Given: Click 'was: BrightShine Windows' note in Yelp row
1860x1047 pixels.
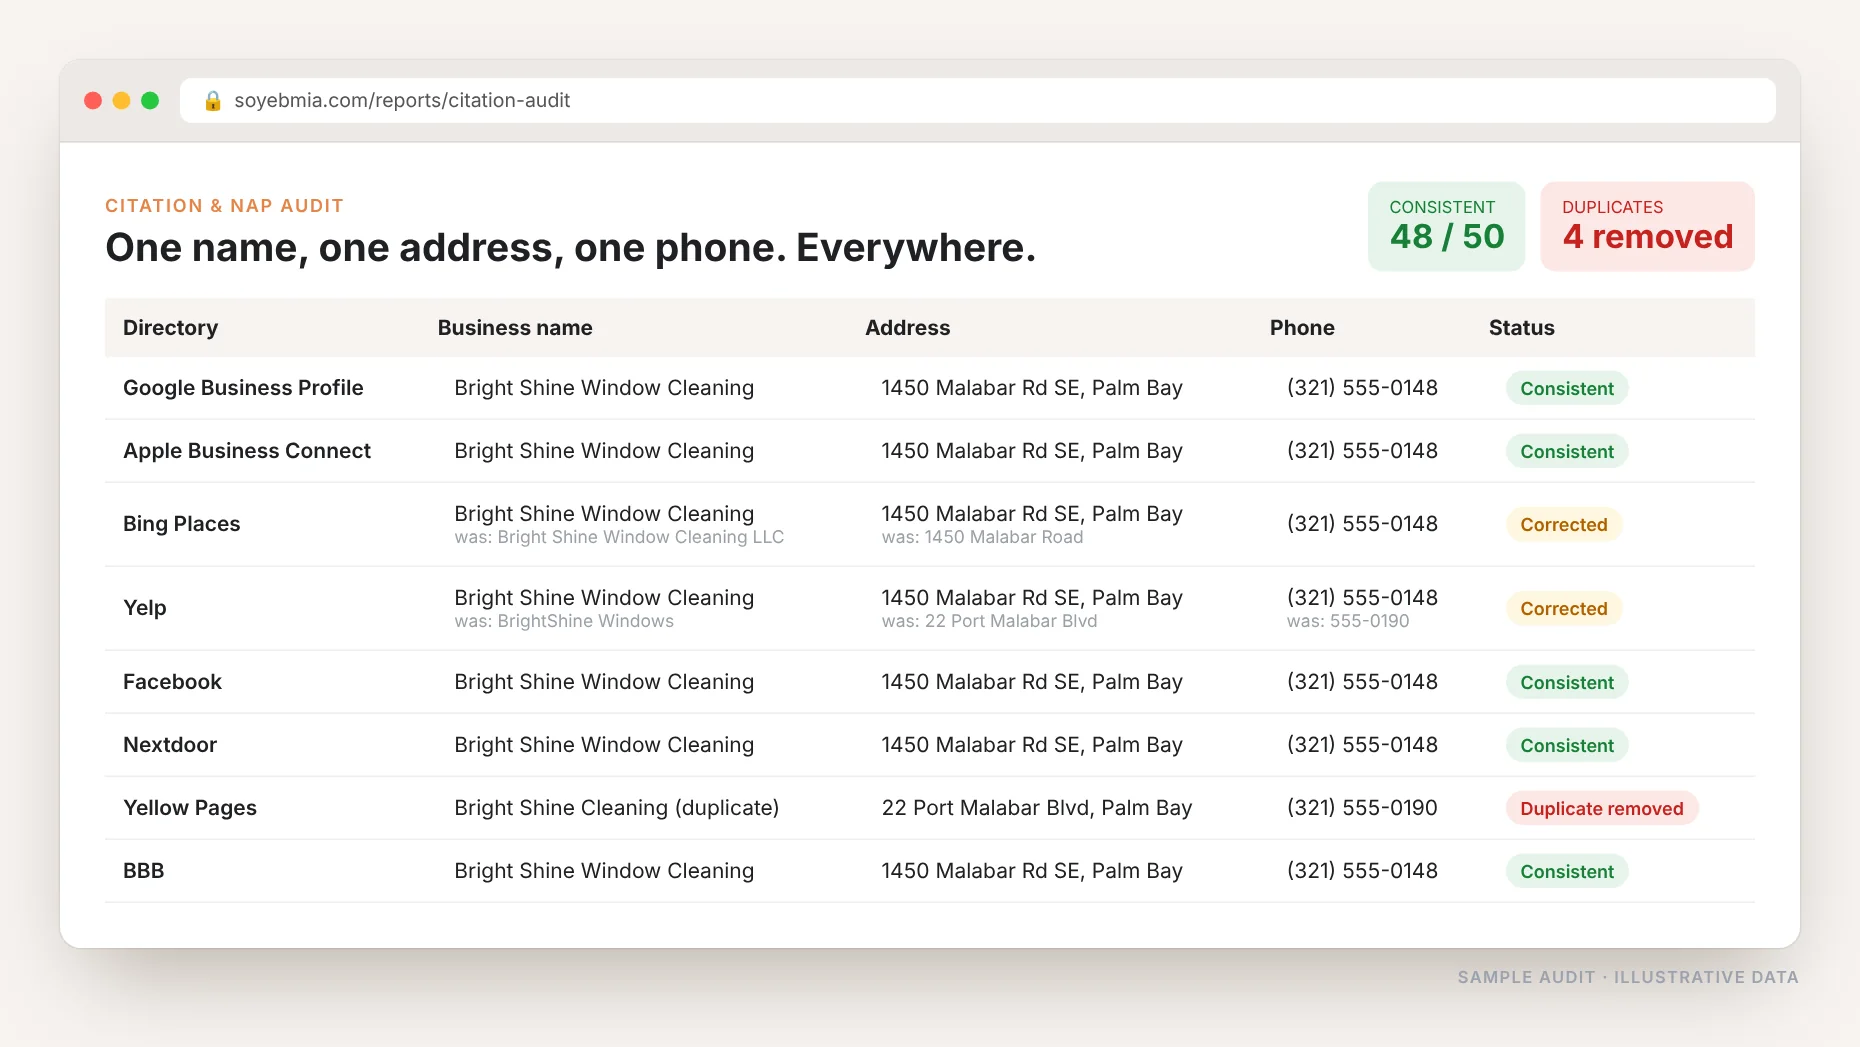Looking at the screenshot, I should 564,622.
